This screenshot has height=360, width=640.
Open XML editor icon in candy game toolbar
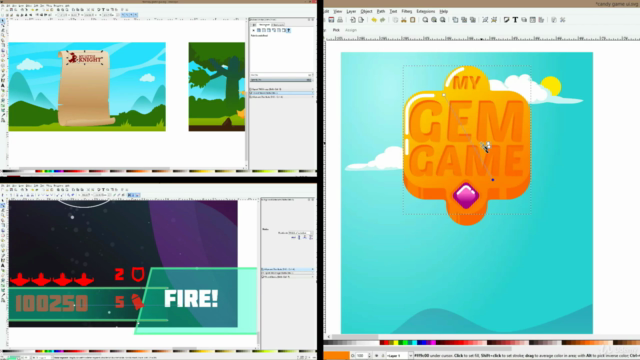(533, 20)
